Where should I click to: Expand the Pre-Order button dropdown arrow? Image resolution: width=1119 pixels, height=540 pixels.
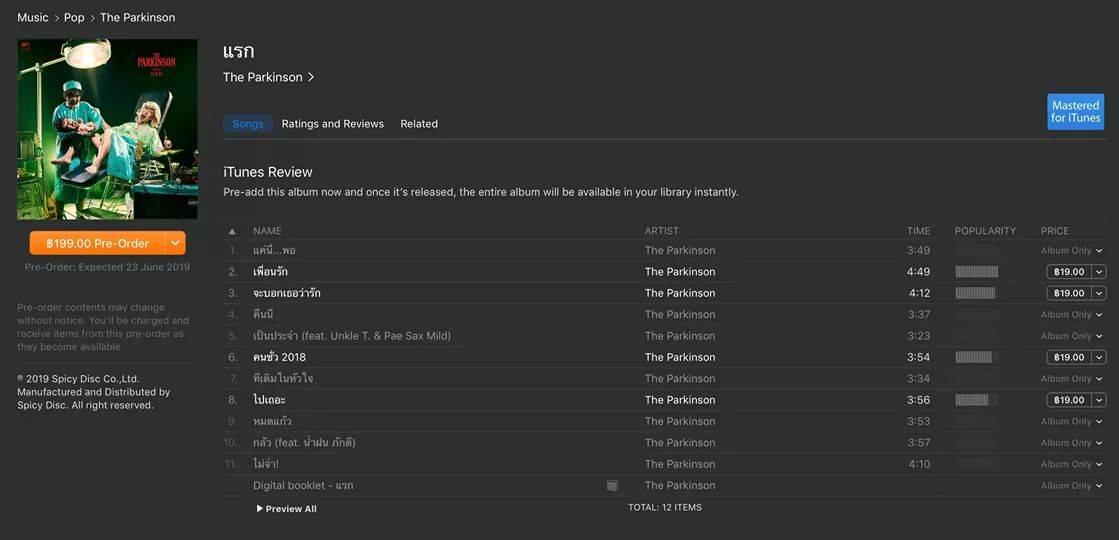coord(176,243)
